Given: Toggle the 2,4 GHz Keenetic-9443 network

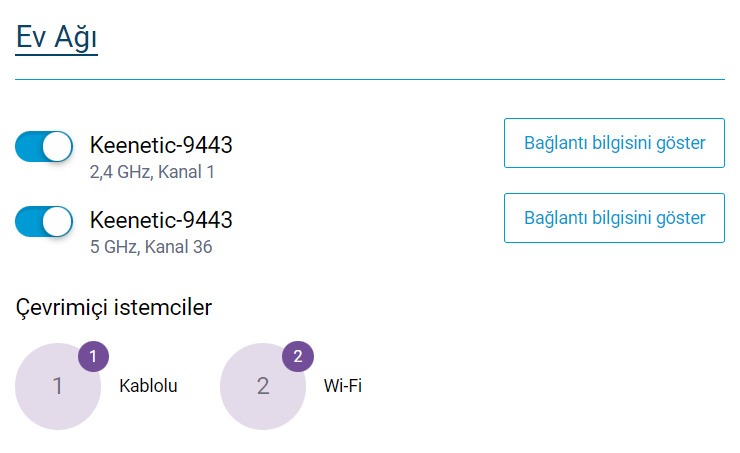Looking at the screenshot, I should coord(44,147).
